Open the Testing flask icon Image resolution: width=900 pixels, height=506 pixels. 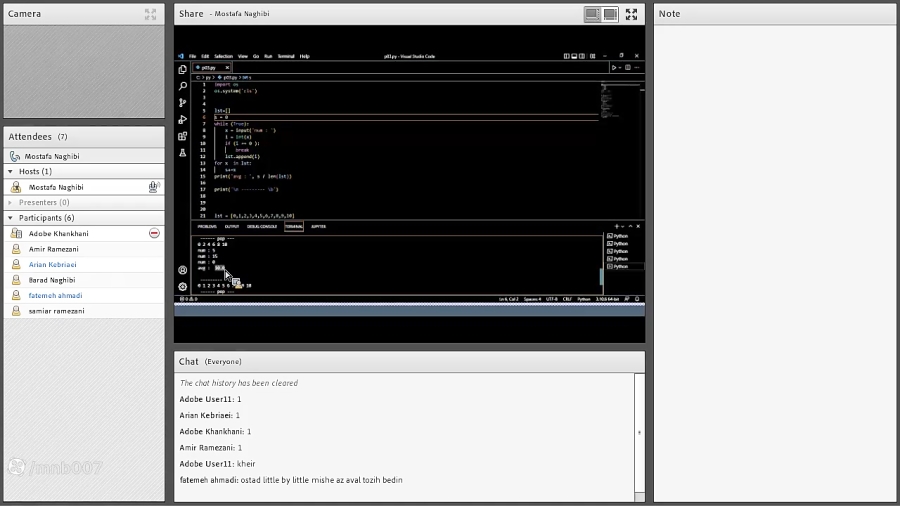[x=182, y=153]
